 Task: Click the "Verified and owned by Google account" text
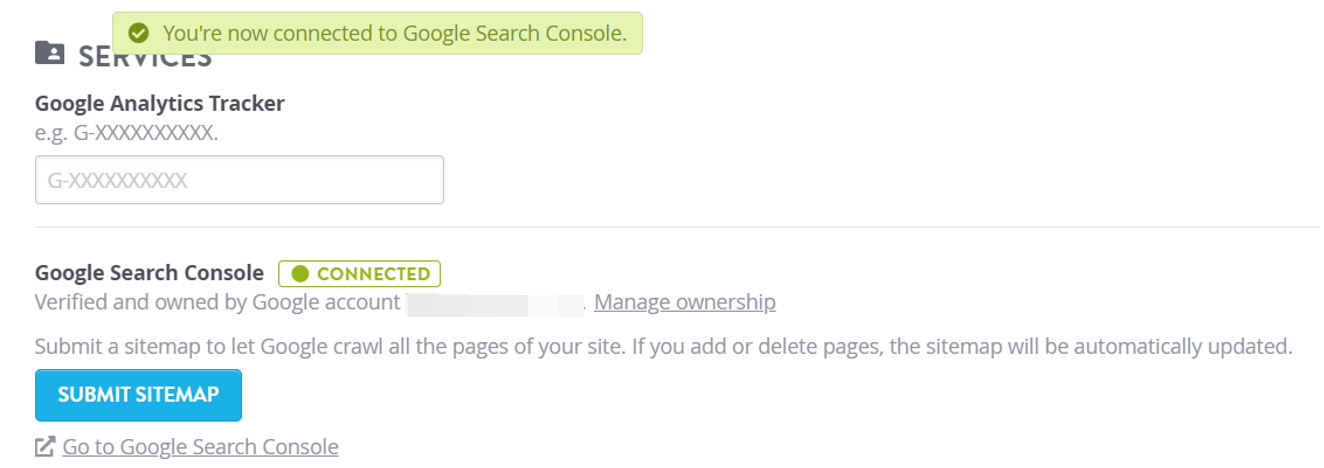218,302
